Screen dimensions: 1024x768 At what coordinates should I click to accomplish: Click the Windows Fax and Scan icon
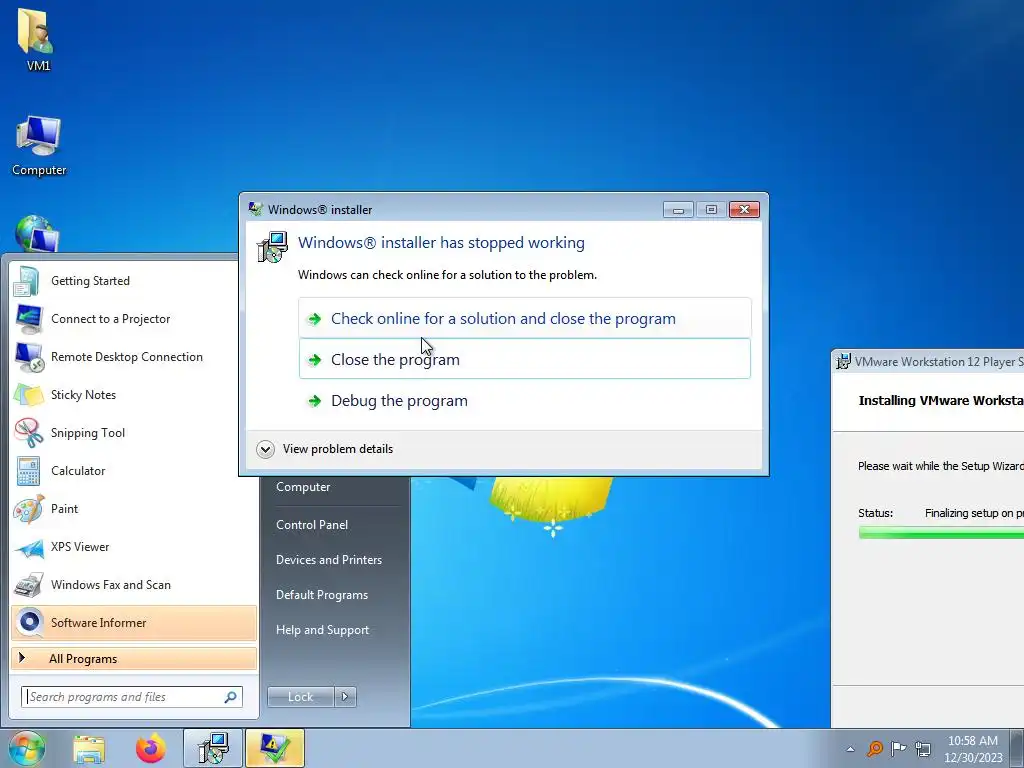[x=28, y=584]
